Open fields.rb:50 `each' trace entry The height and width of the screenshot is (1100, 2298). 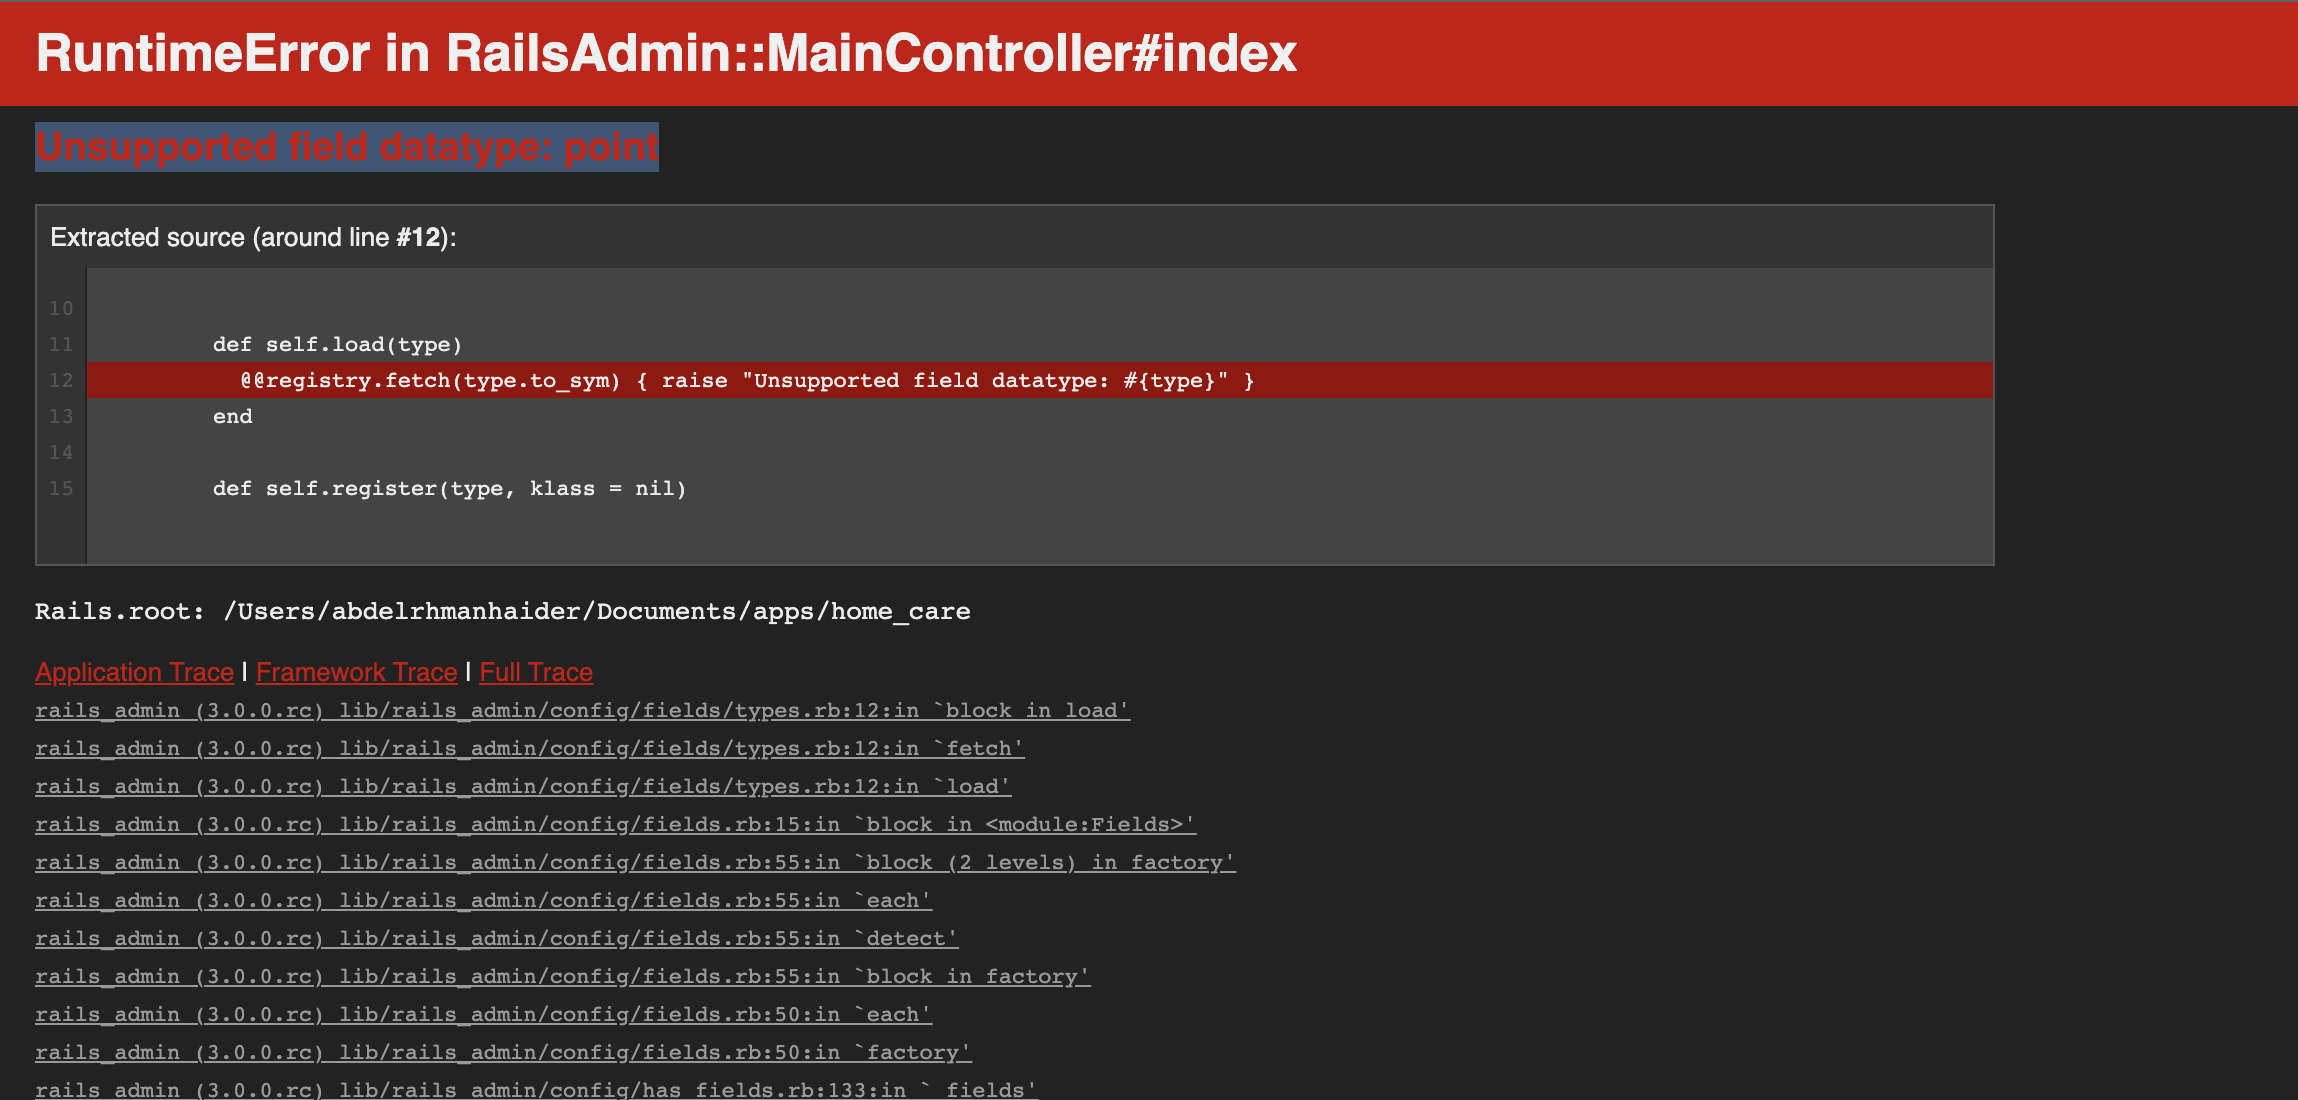(483, 1014)
